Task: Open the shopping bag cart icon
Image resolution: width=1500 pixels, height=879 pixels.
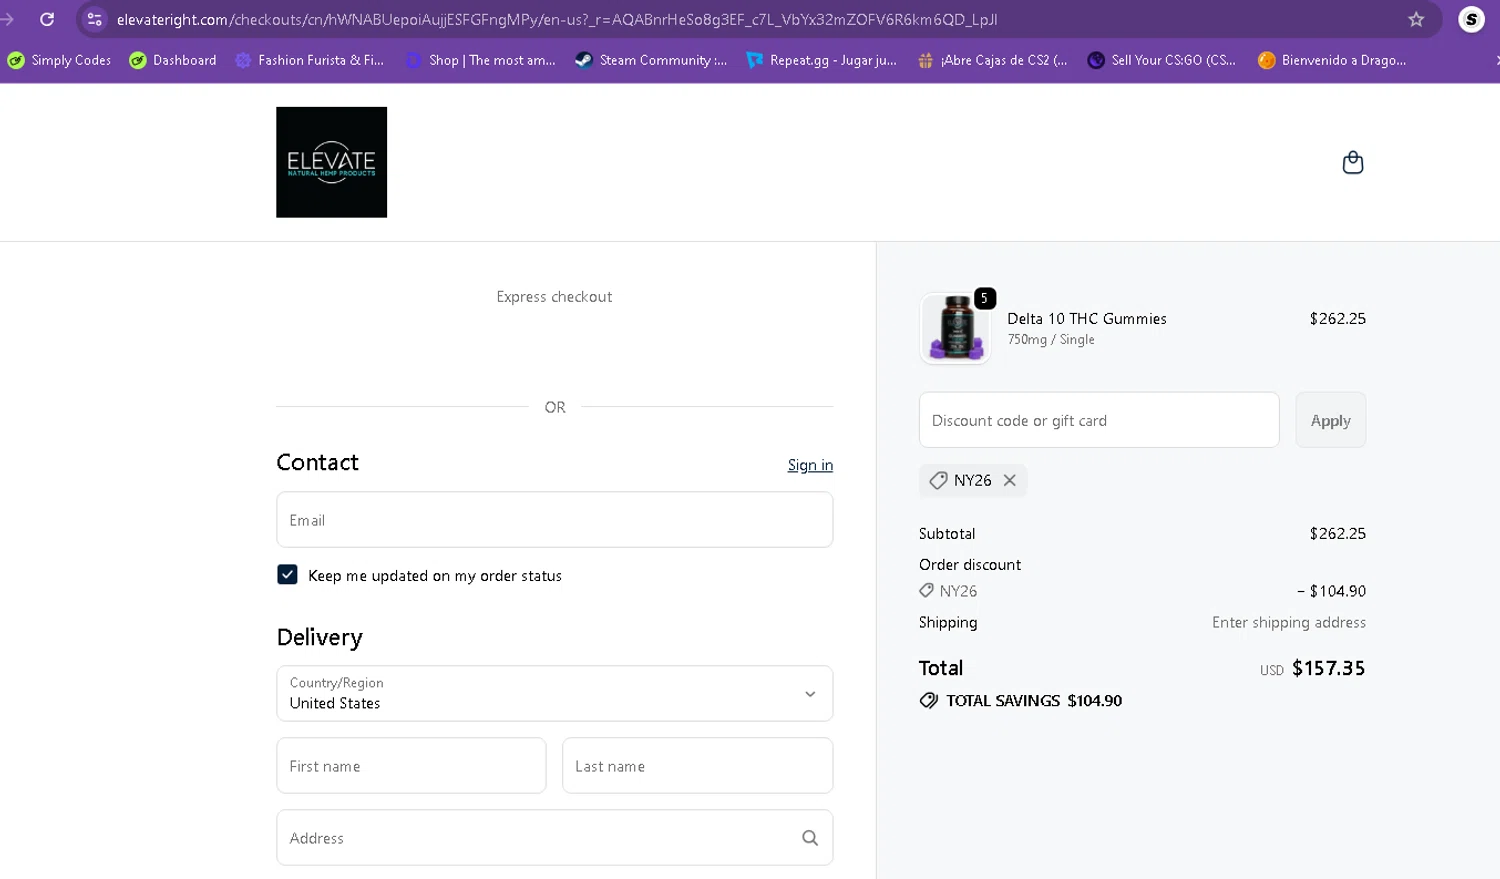Action: click(x=1352, y=162)
